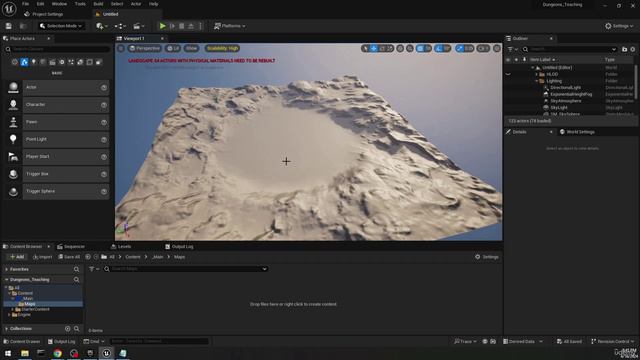Image resolution: width=640 pixels, height=360 pixels.
Task: Activate the Rotate tool icon in viewport
Action: (x=382, y=48)
